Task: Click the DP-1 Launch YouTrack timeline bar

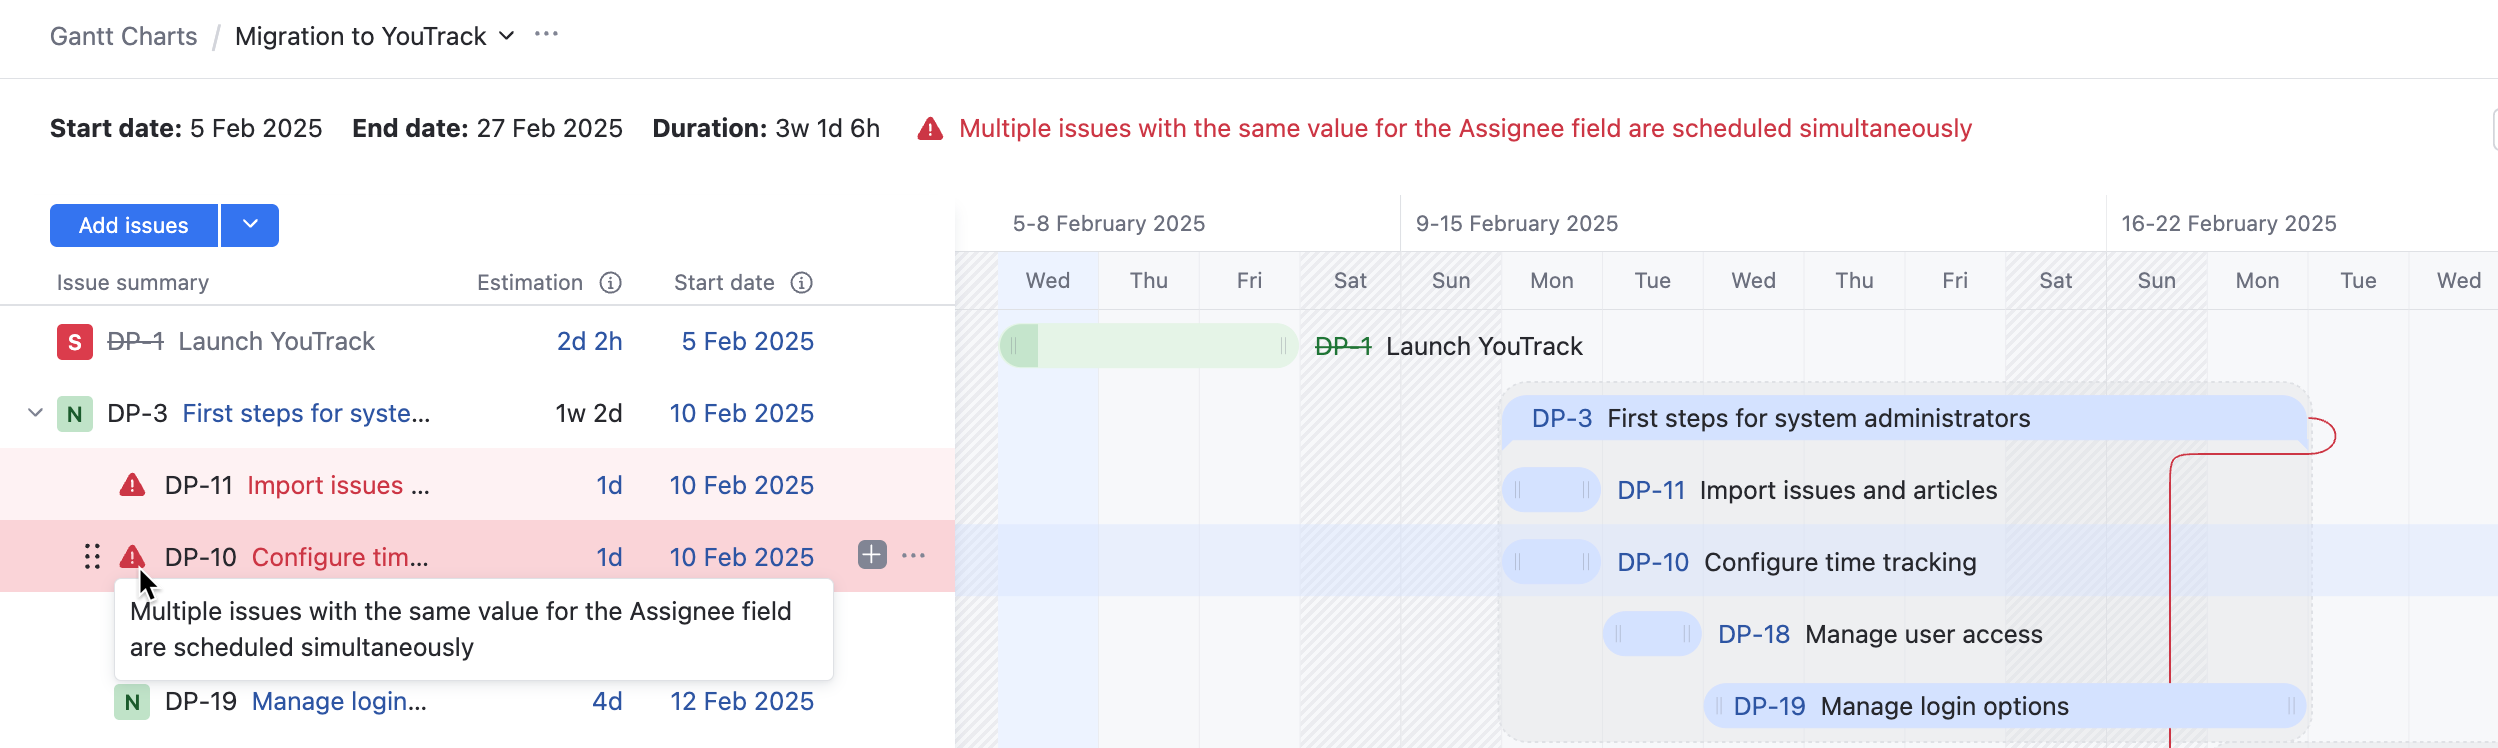Action: (1148, 346)
